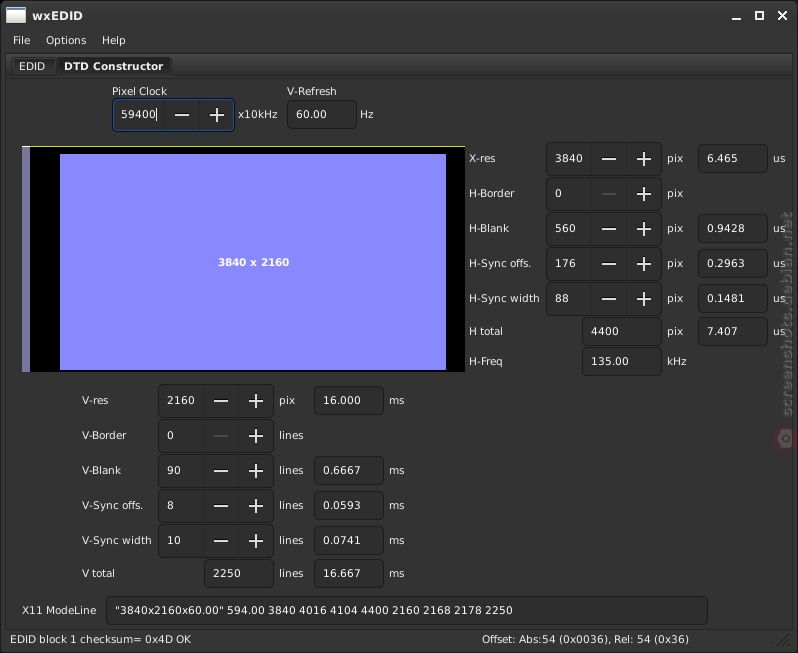Increase the V-Blank value

click(256, 471)
